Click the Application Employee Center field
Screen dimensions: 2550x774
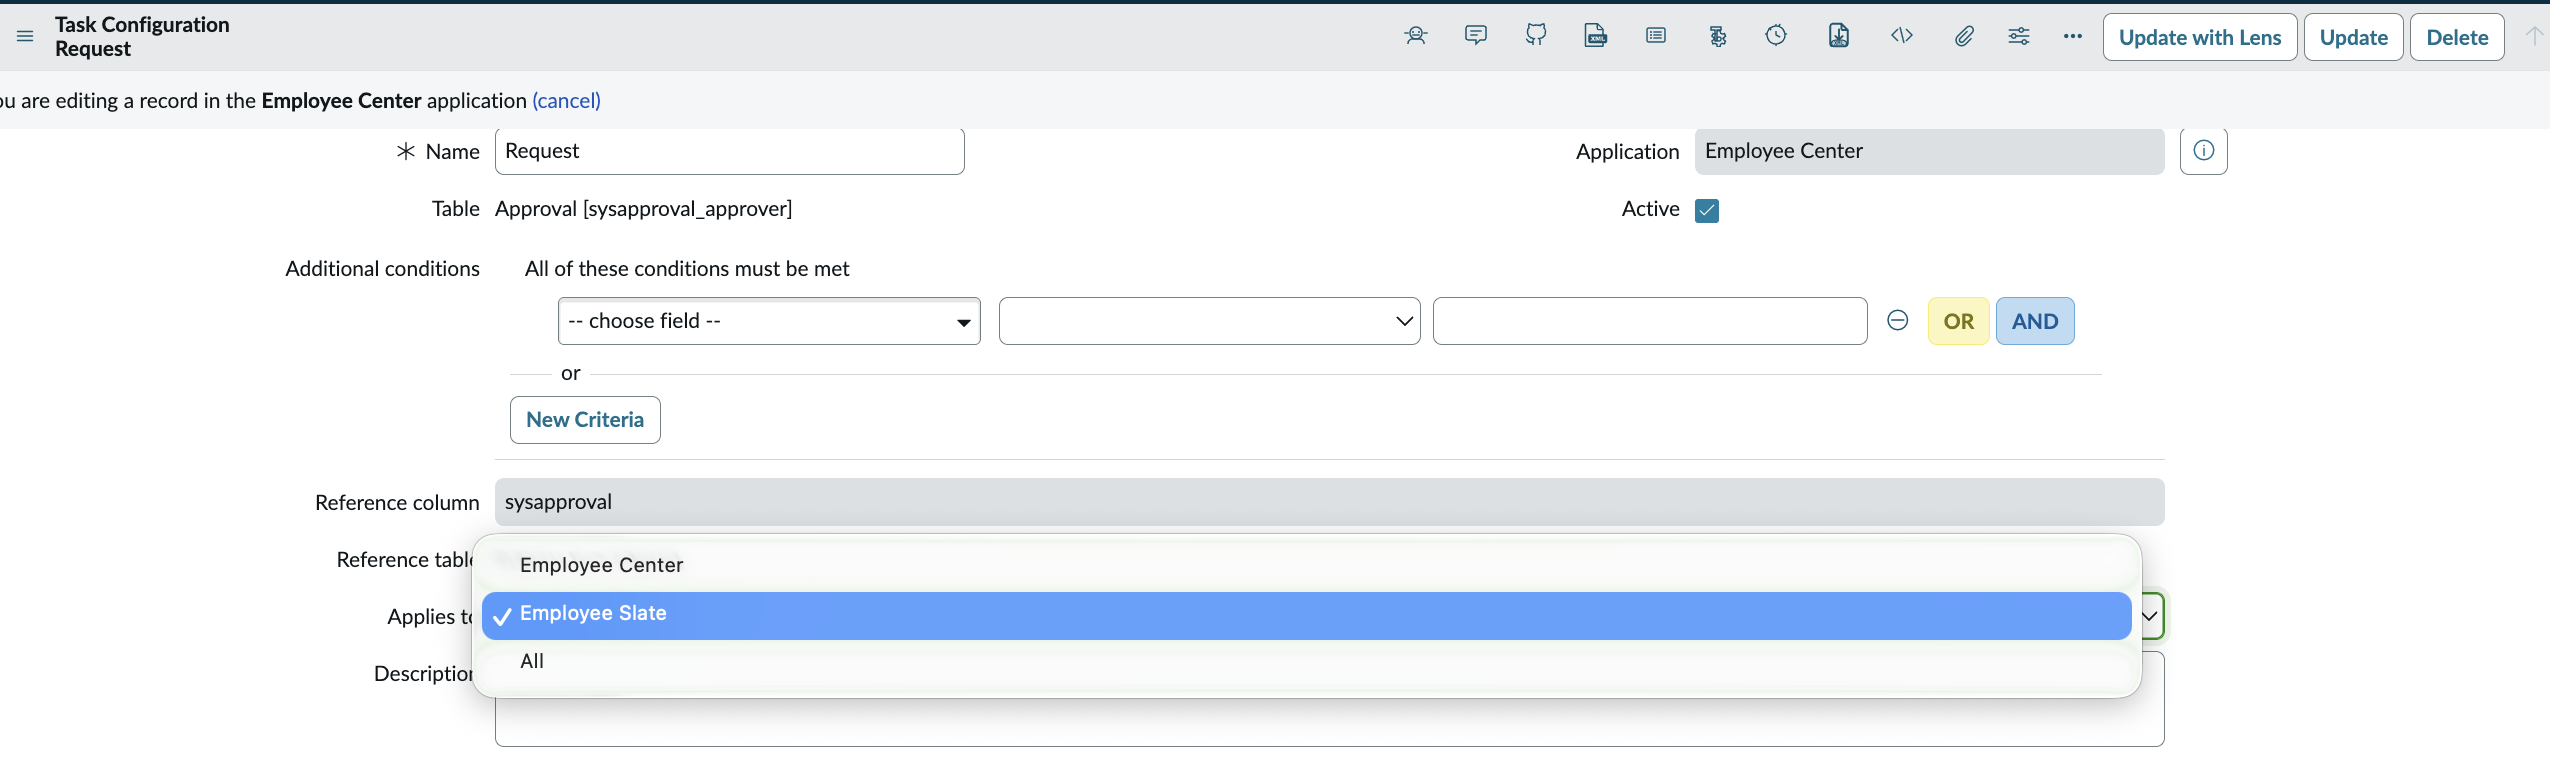(x=1929, y=151)
